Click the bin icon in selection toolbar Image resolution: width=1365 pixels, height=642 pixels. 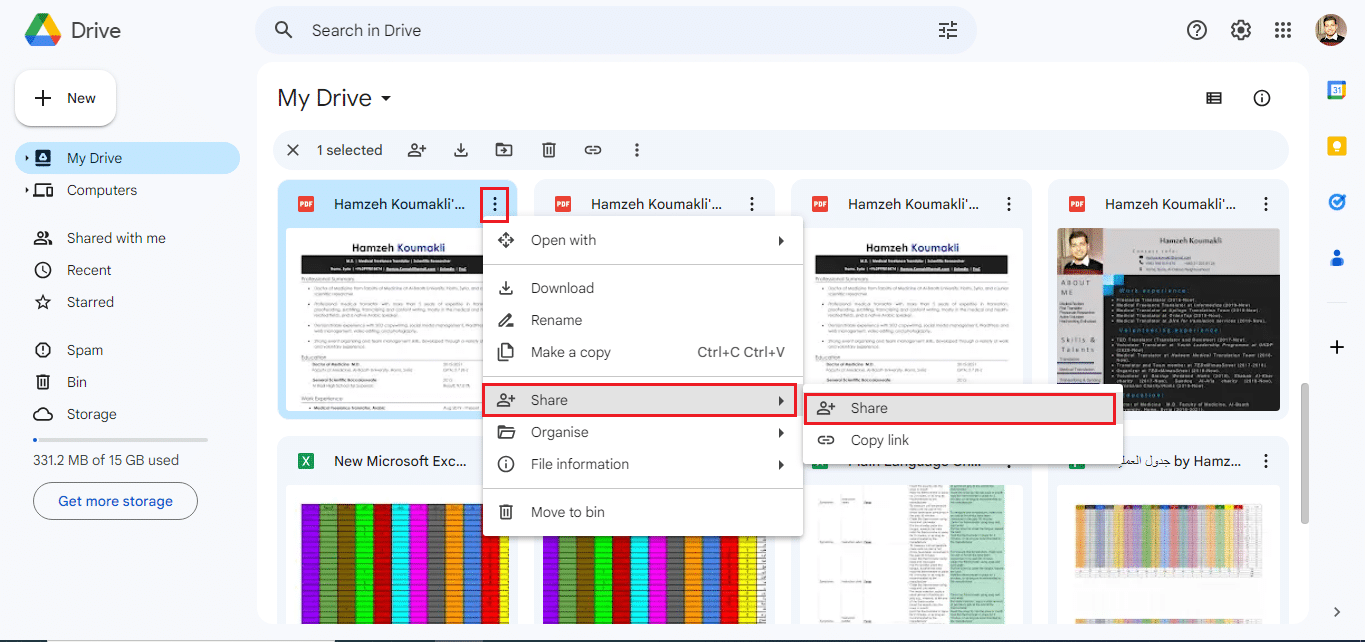(x=549, y=150)
